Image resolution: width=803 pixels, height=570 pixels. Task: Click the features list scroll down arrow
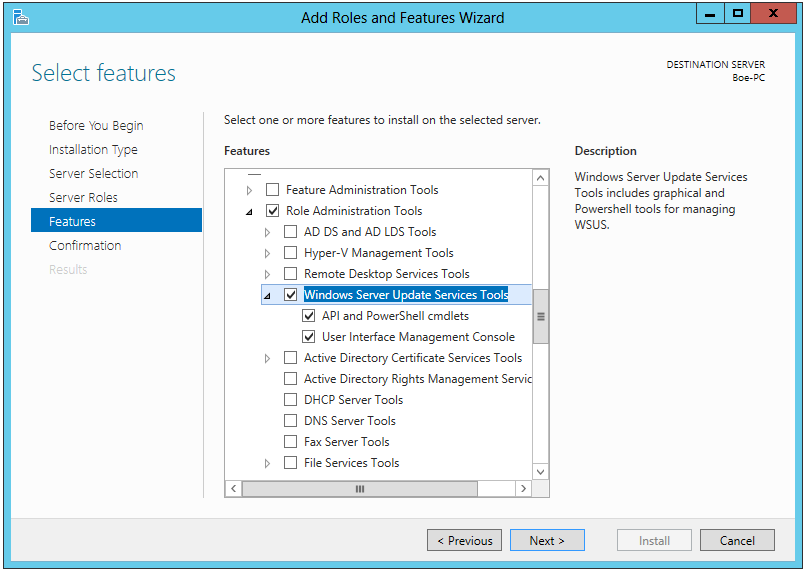click(x=541, y=471)
